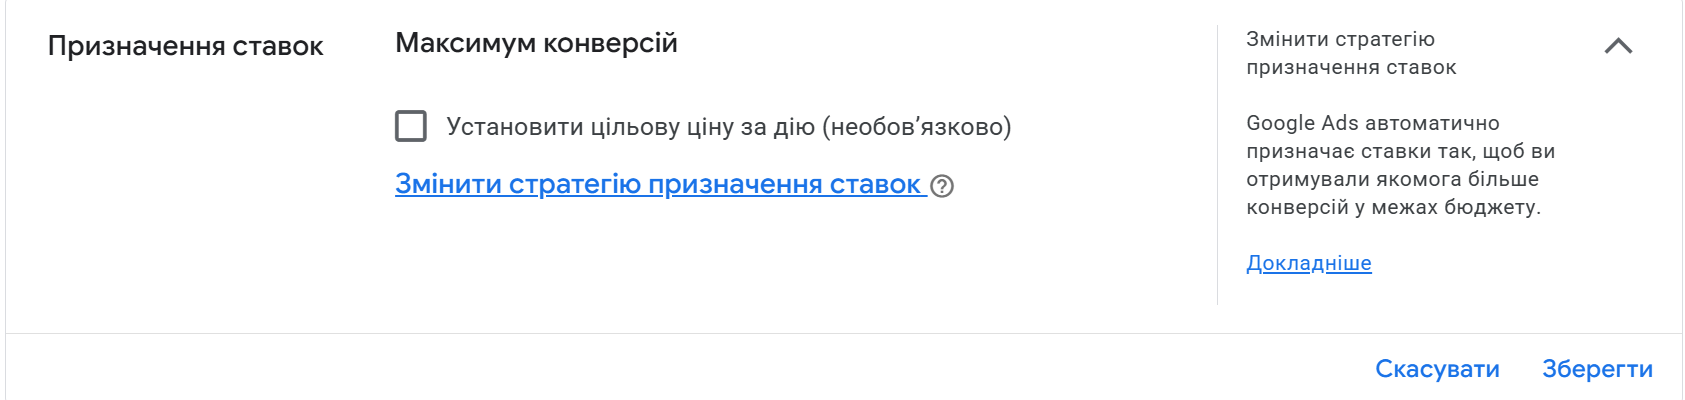Click the gray "призначення ставок" title line
This screenshot has width=1685, height=400.
(1351, 67)
